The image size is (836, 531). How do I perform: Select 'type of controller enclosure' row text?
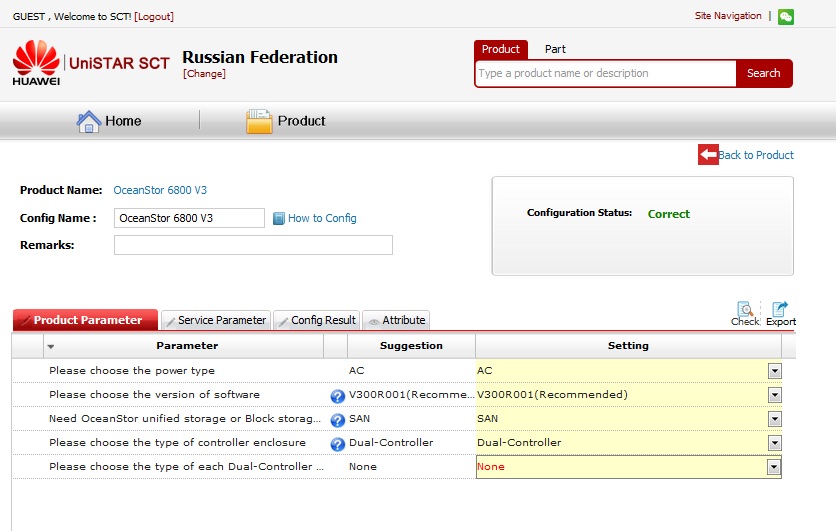[177, 442]
